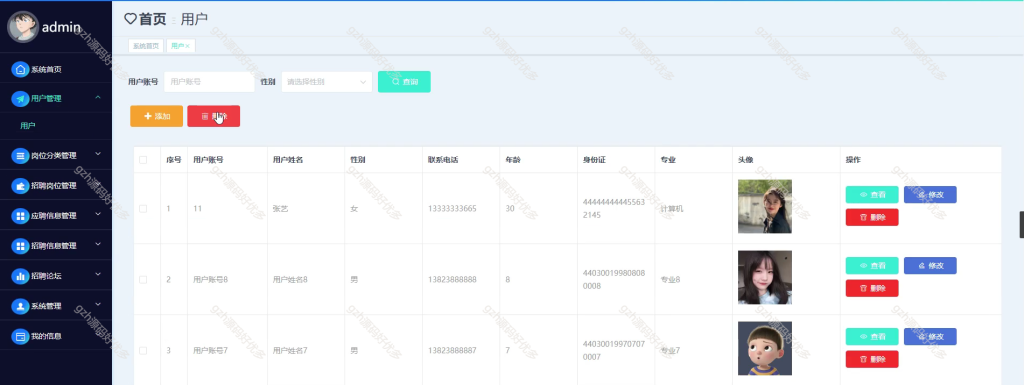Image resolution: width=1024 pixels, height=385 pixels.
Task: Click the grid icon beside 招聘信息管理
Action: tap(21, 246)
